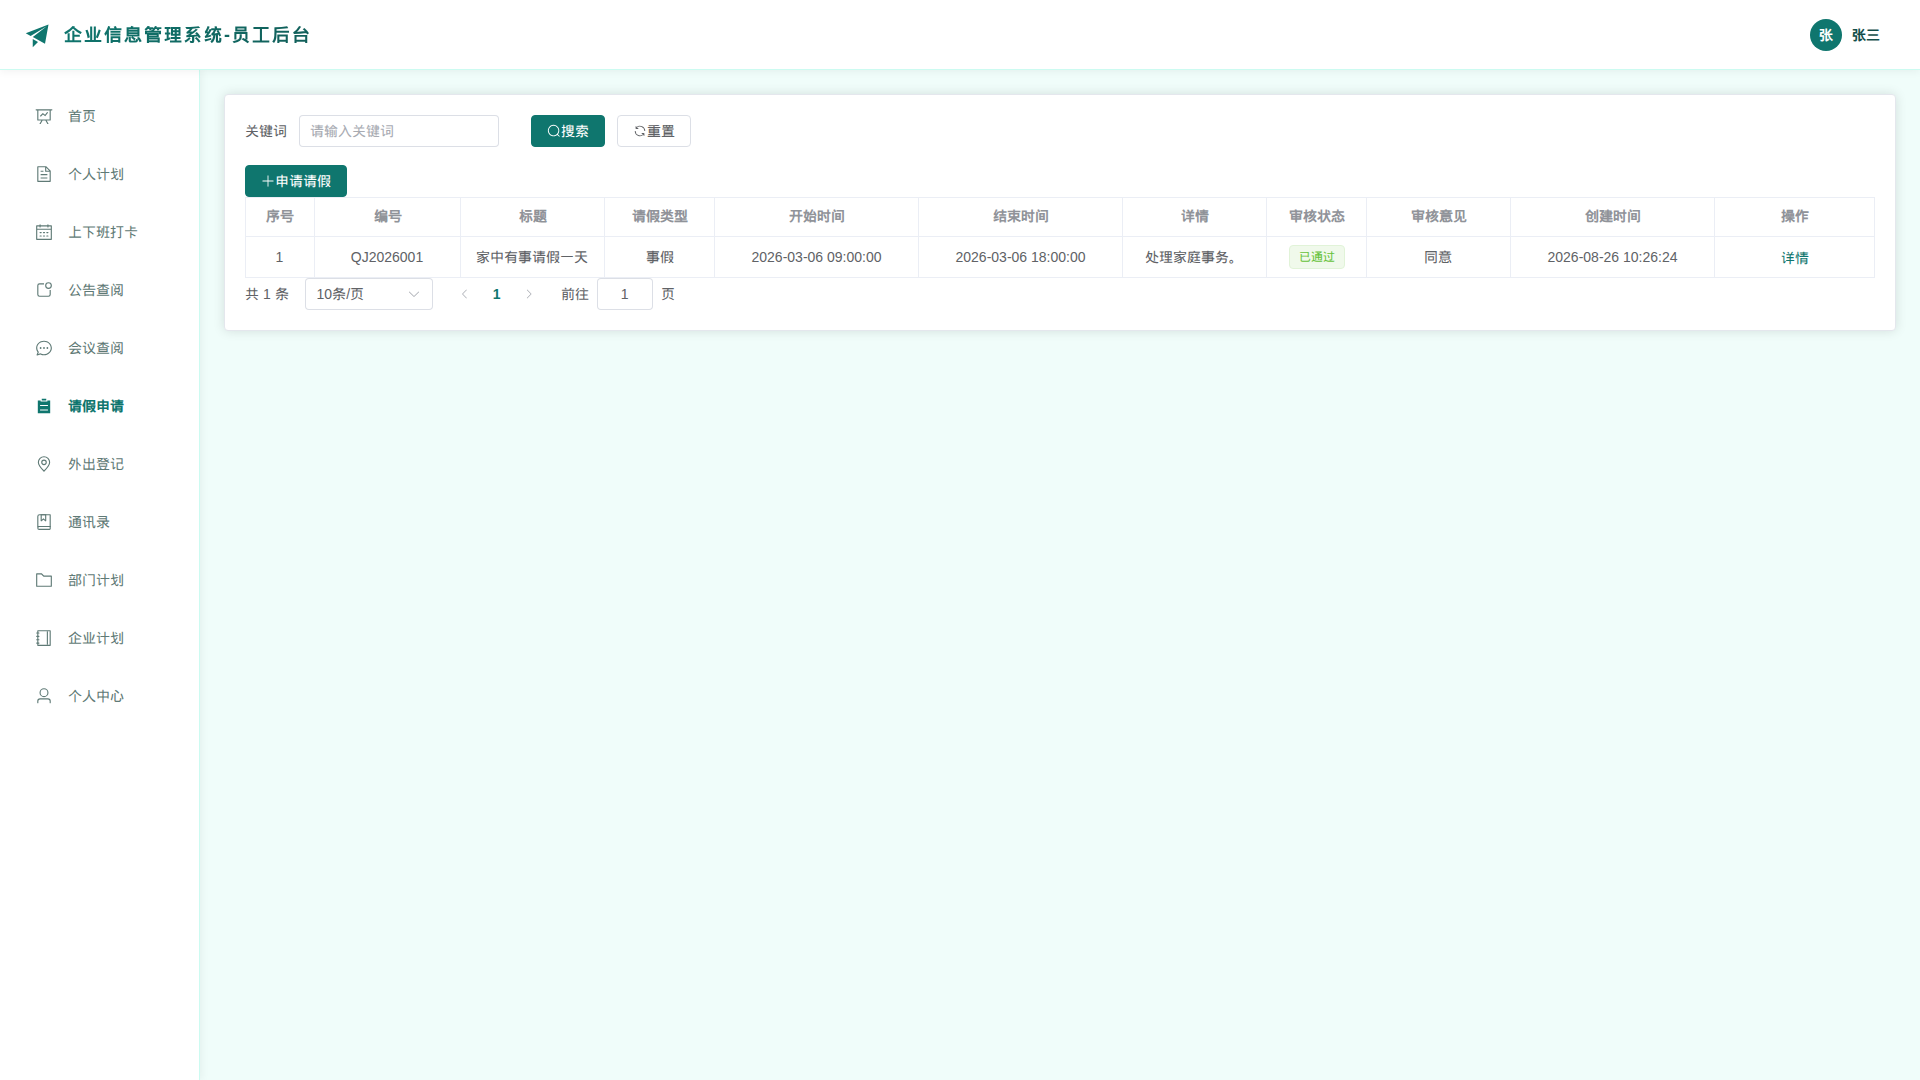Click the 张三 username

1866,35
